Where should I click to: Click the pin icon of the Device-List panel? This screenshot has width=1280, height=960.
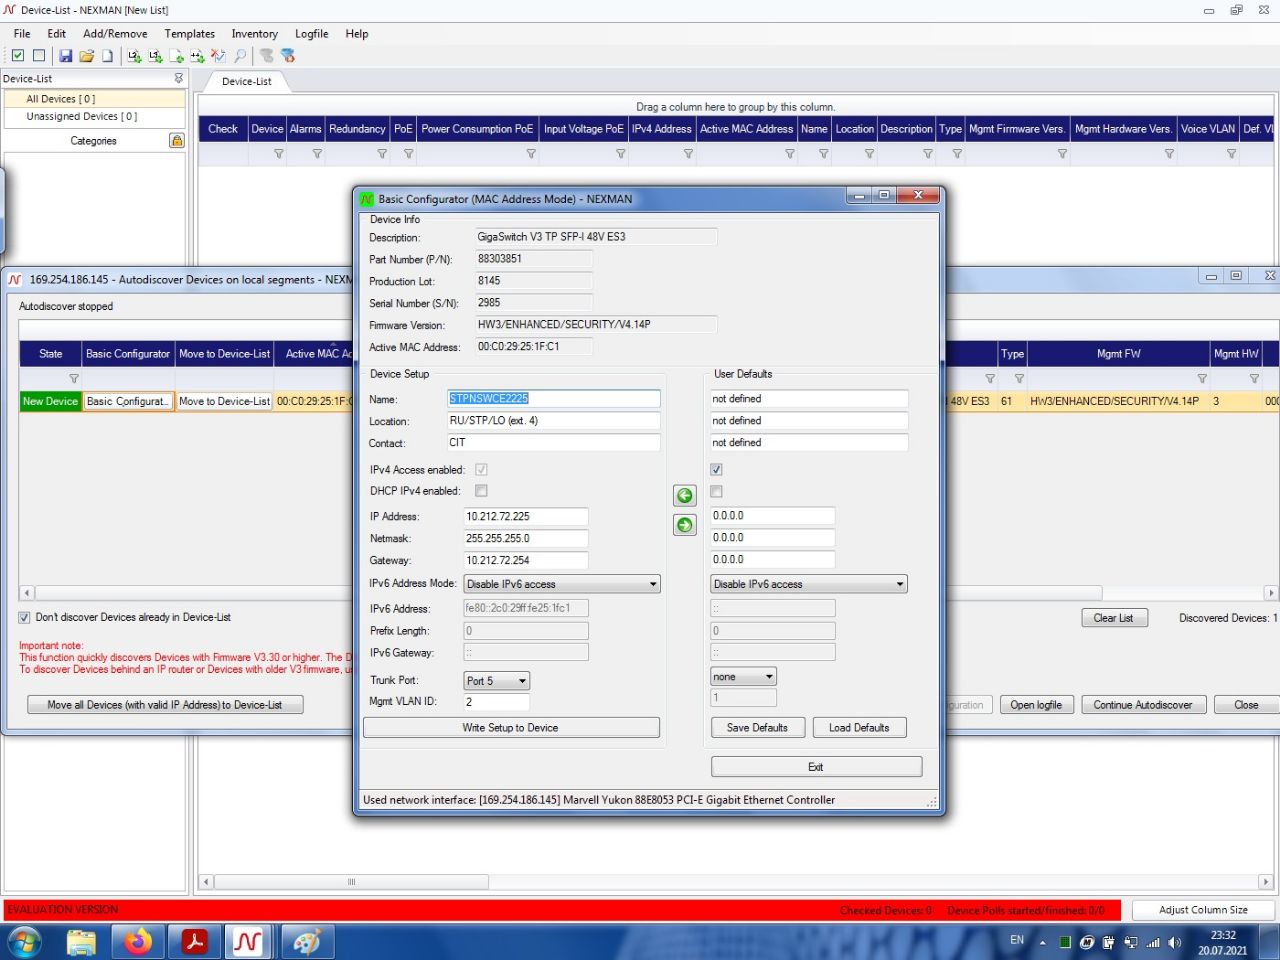(x=179, y=78)
